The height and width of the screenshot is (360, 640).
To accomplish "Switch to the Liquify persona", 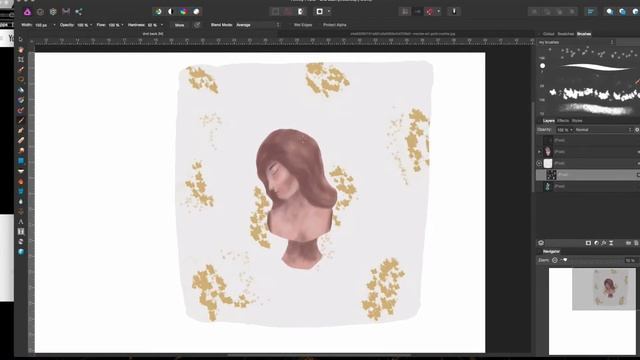I will tap(40, 12).
